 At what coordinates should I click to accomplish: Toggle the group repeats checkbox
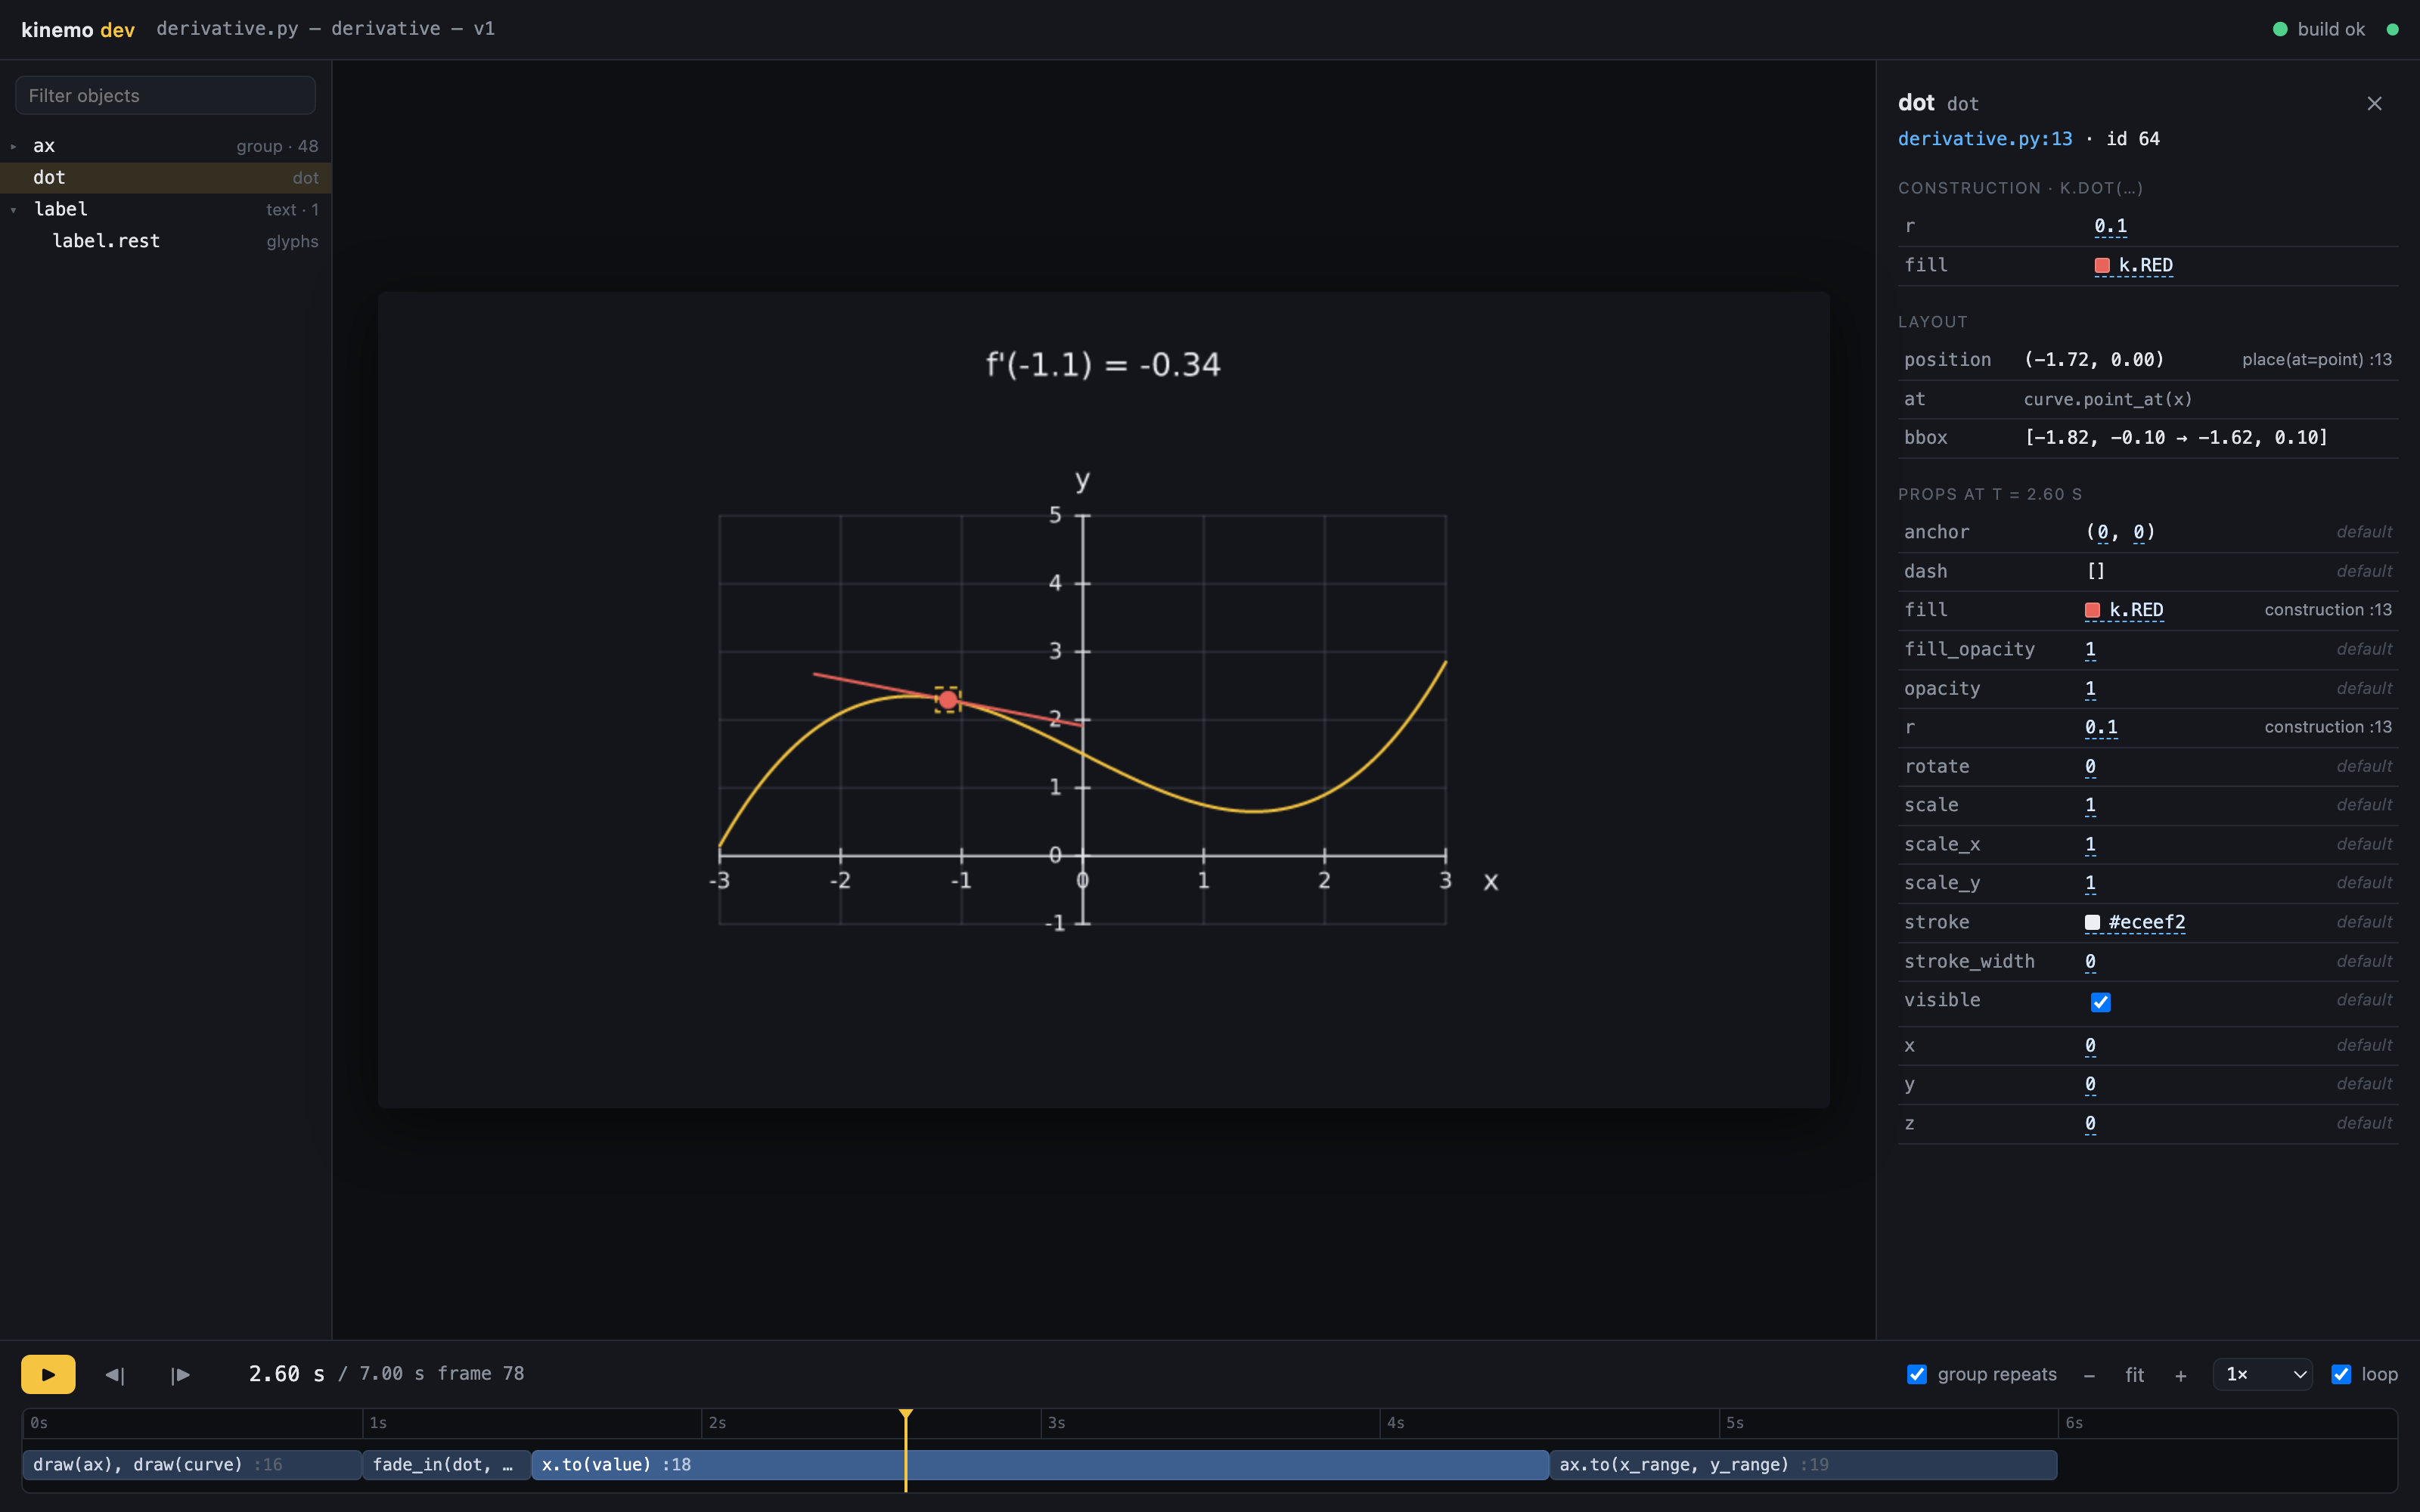click(x=1916, y=1374)
